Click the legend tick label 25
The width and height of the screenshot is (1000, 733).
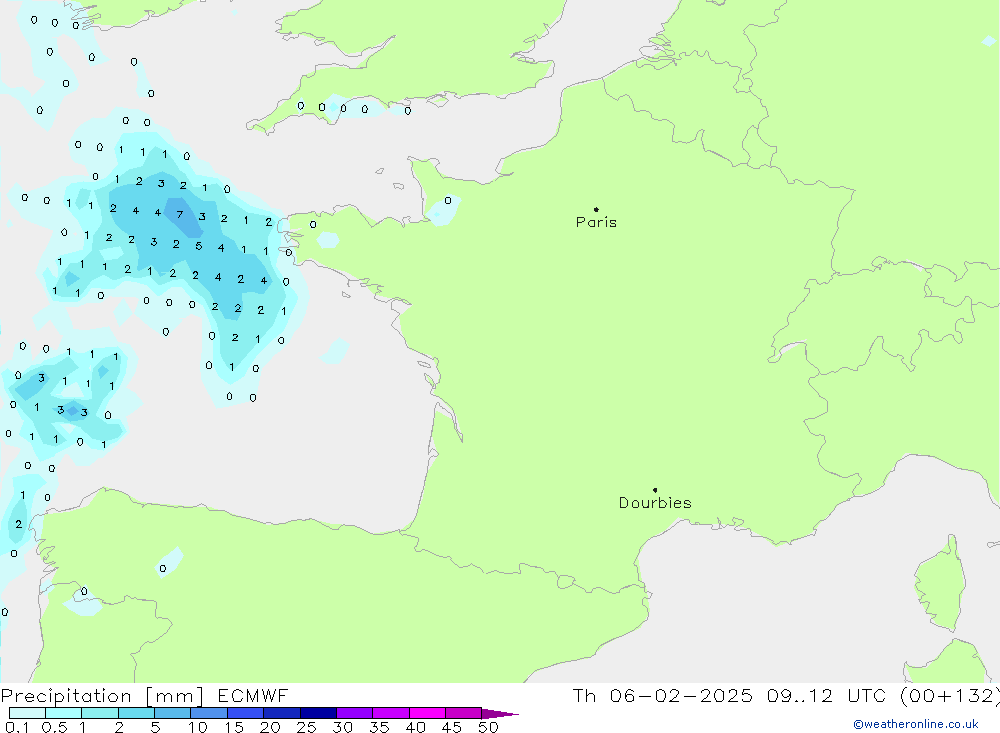click(x=307, y=727)
